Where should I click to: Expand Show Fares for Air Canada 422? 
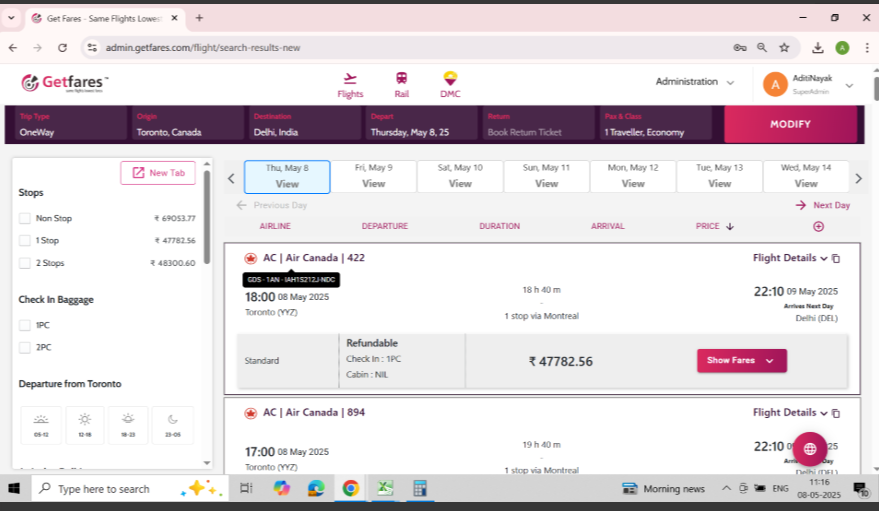point(741,361)
